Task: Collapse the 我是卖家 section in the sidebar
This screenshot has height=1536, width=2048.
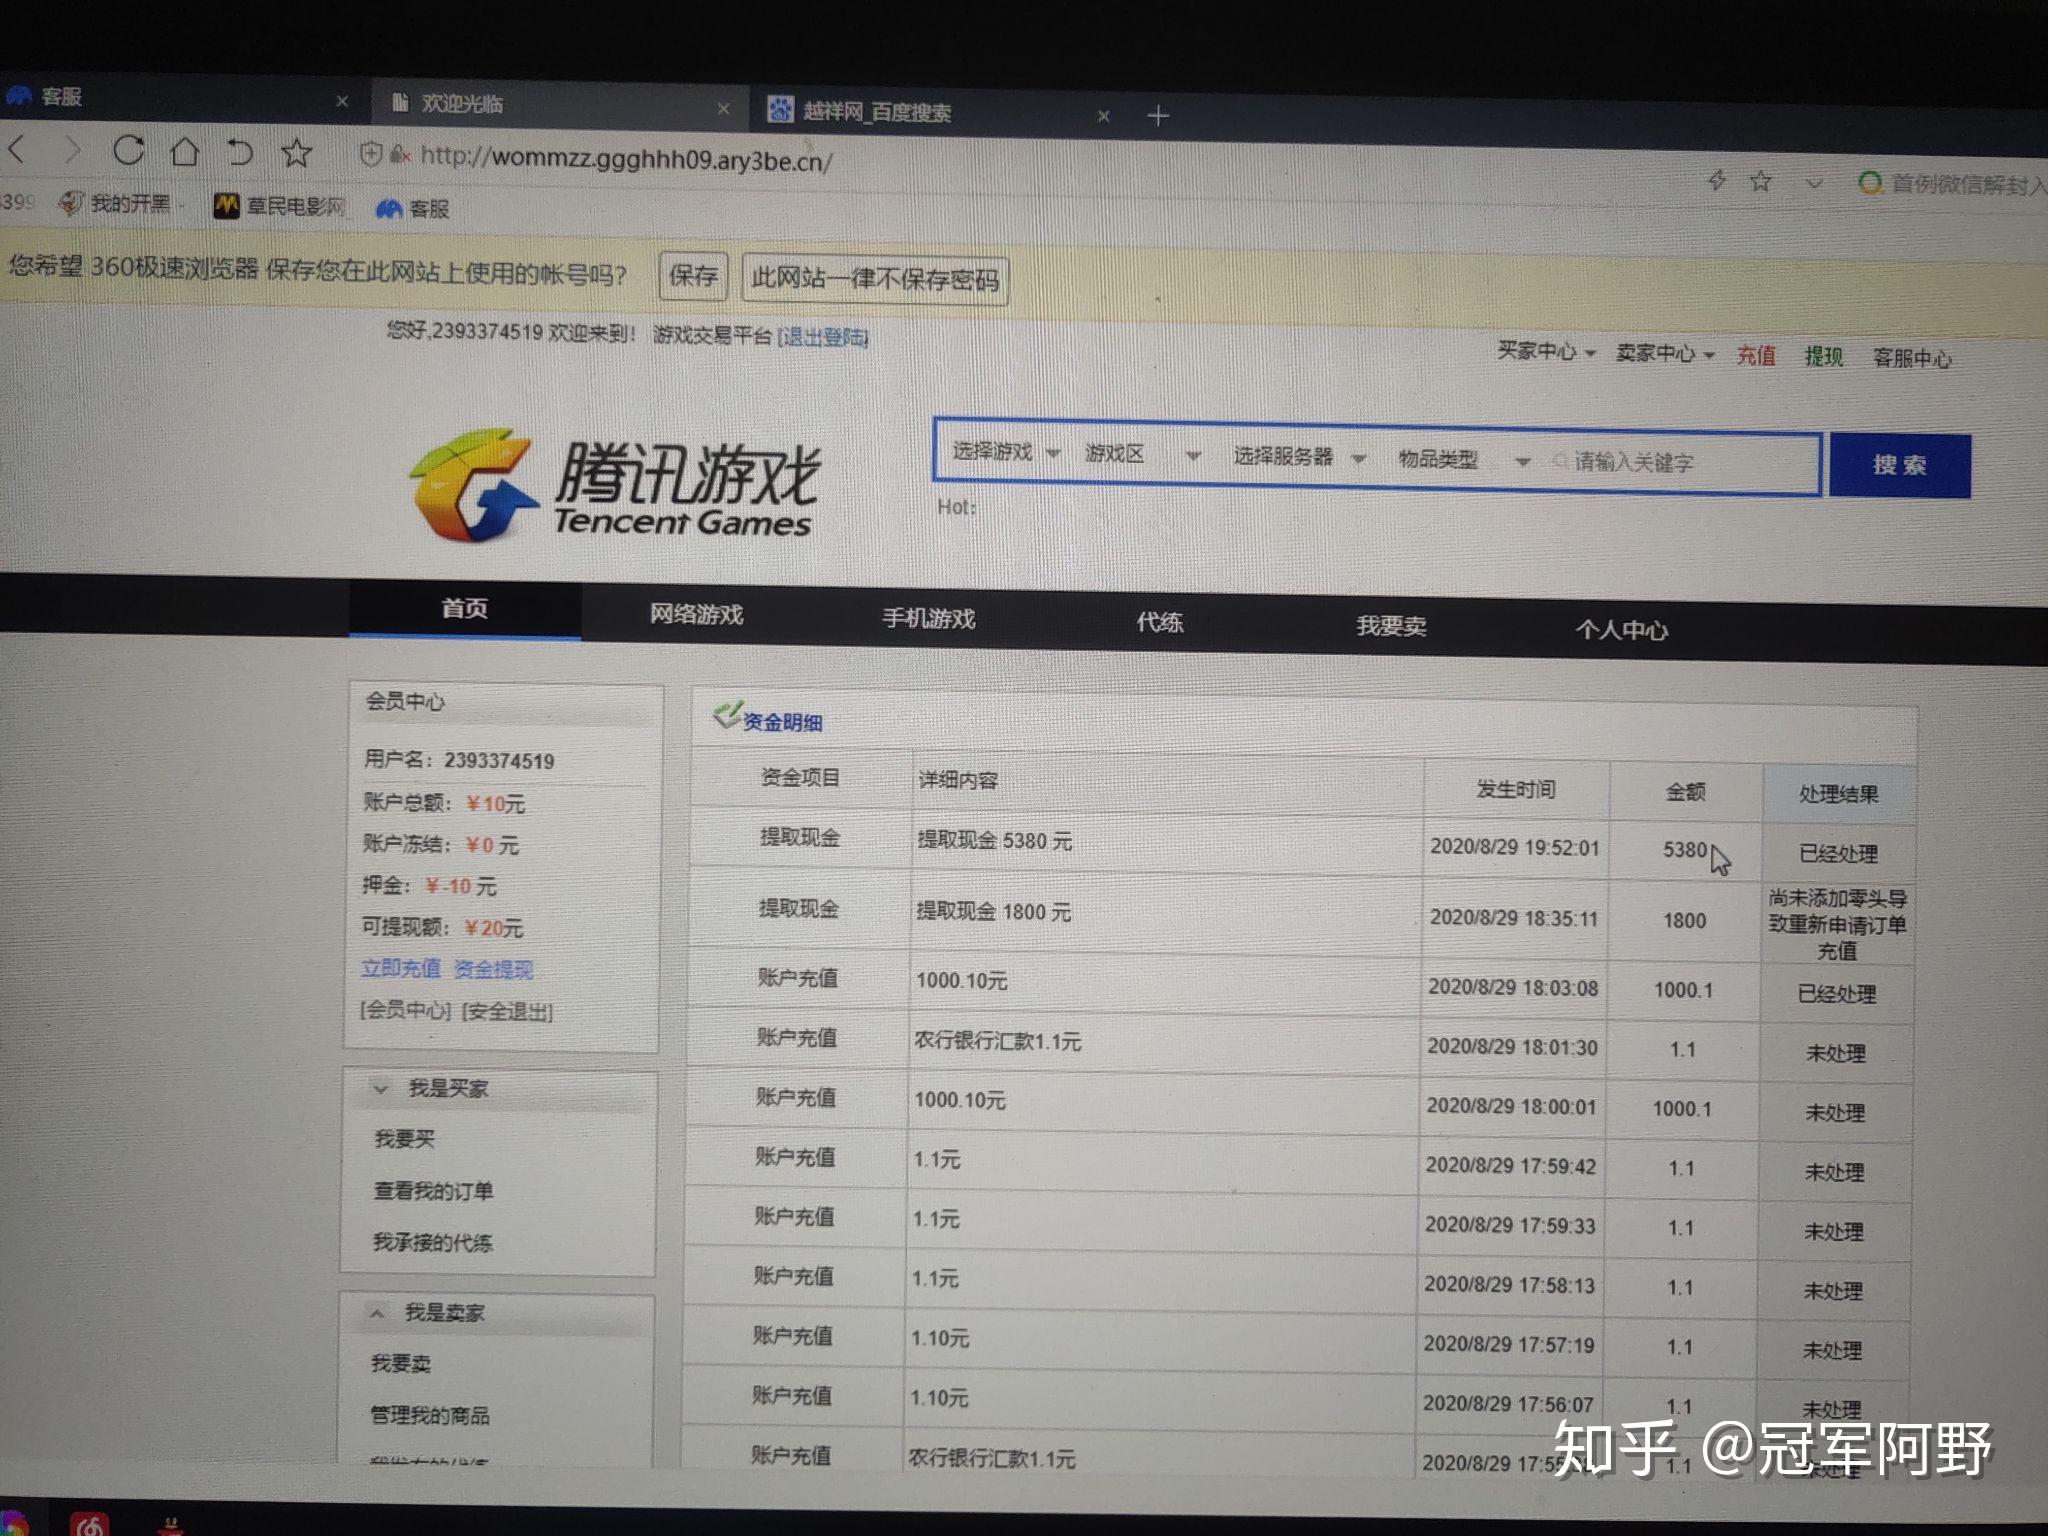Action: click(378, 1312)
